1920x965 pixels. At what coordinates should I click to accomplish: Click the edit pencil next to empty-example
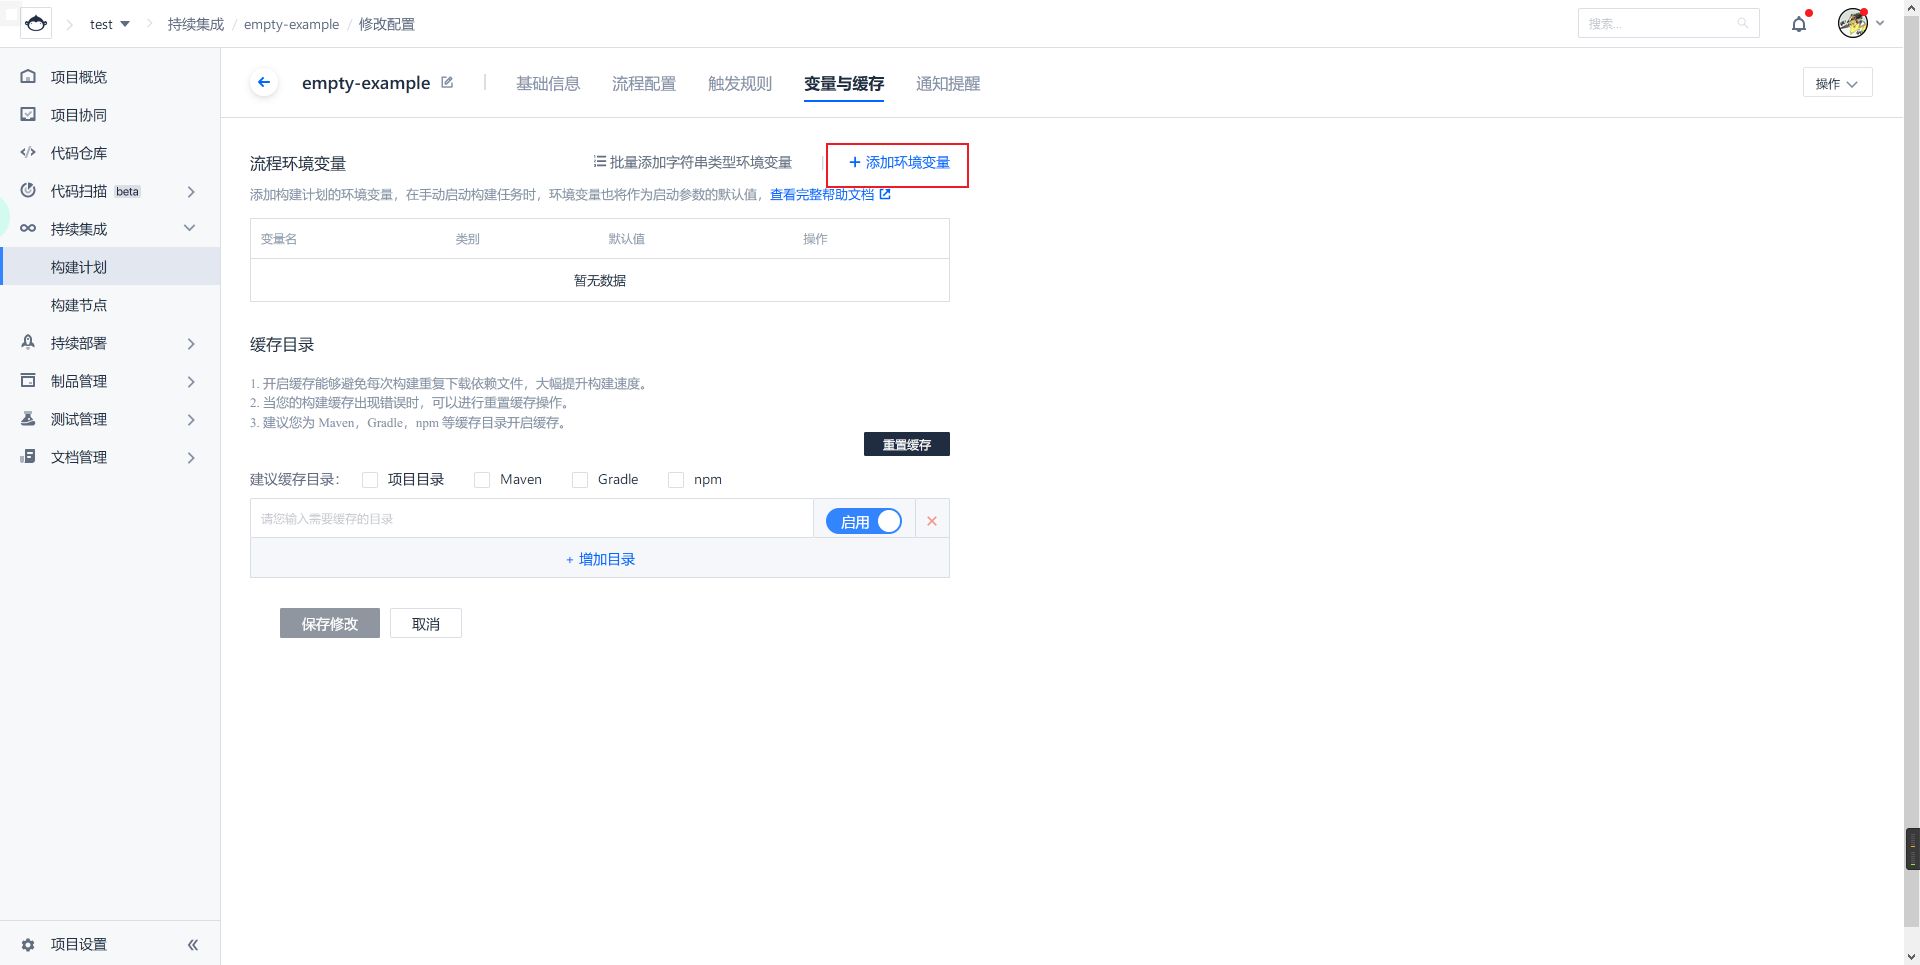(446, 82)
